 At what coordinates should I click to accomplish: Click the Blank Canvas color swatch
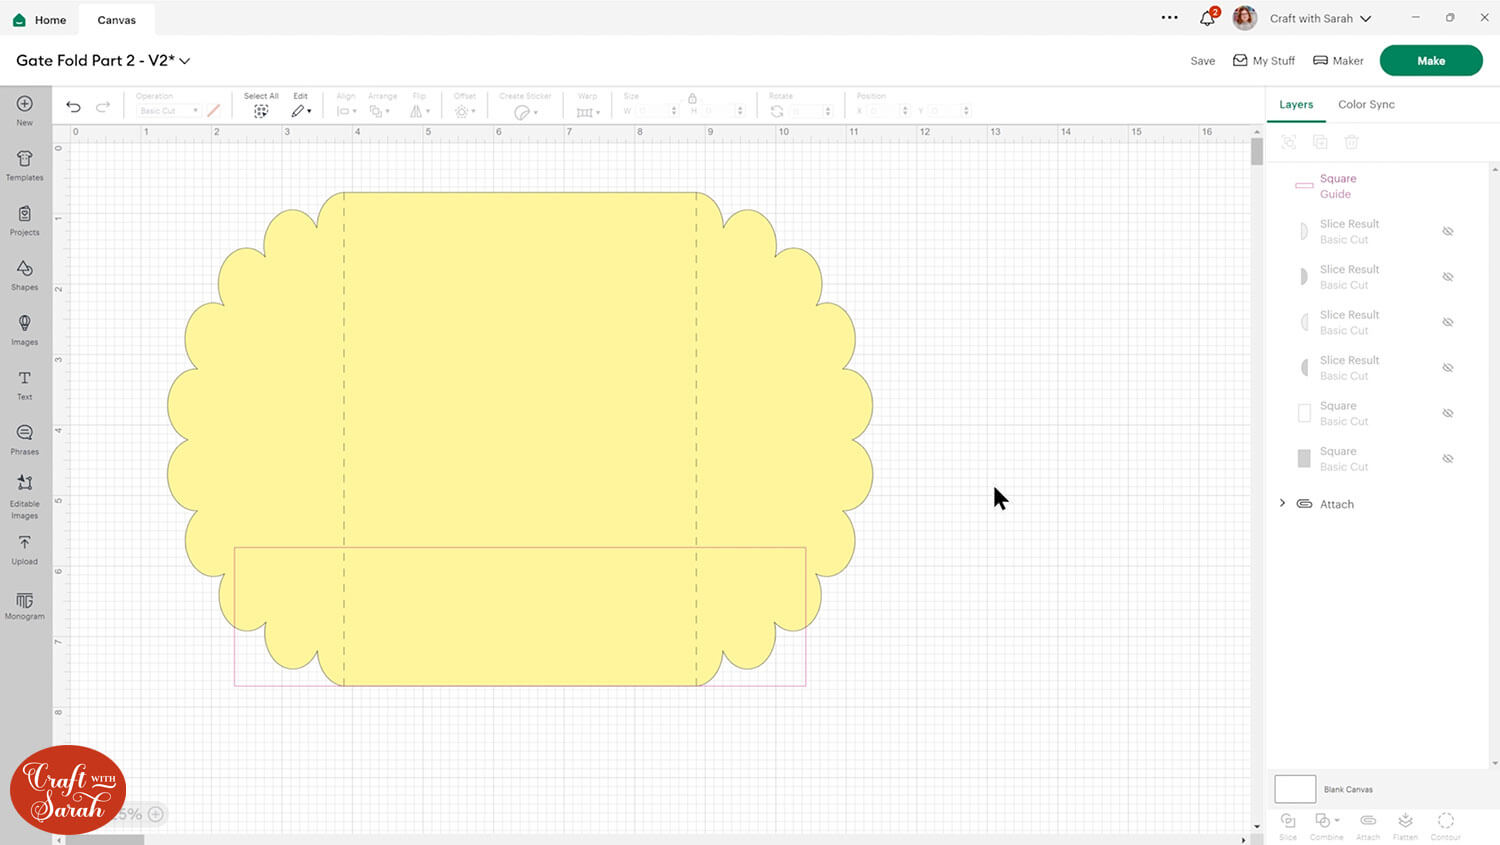1294,789
